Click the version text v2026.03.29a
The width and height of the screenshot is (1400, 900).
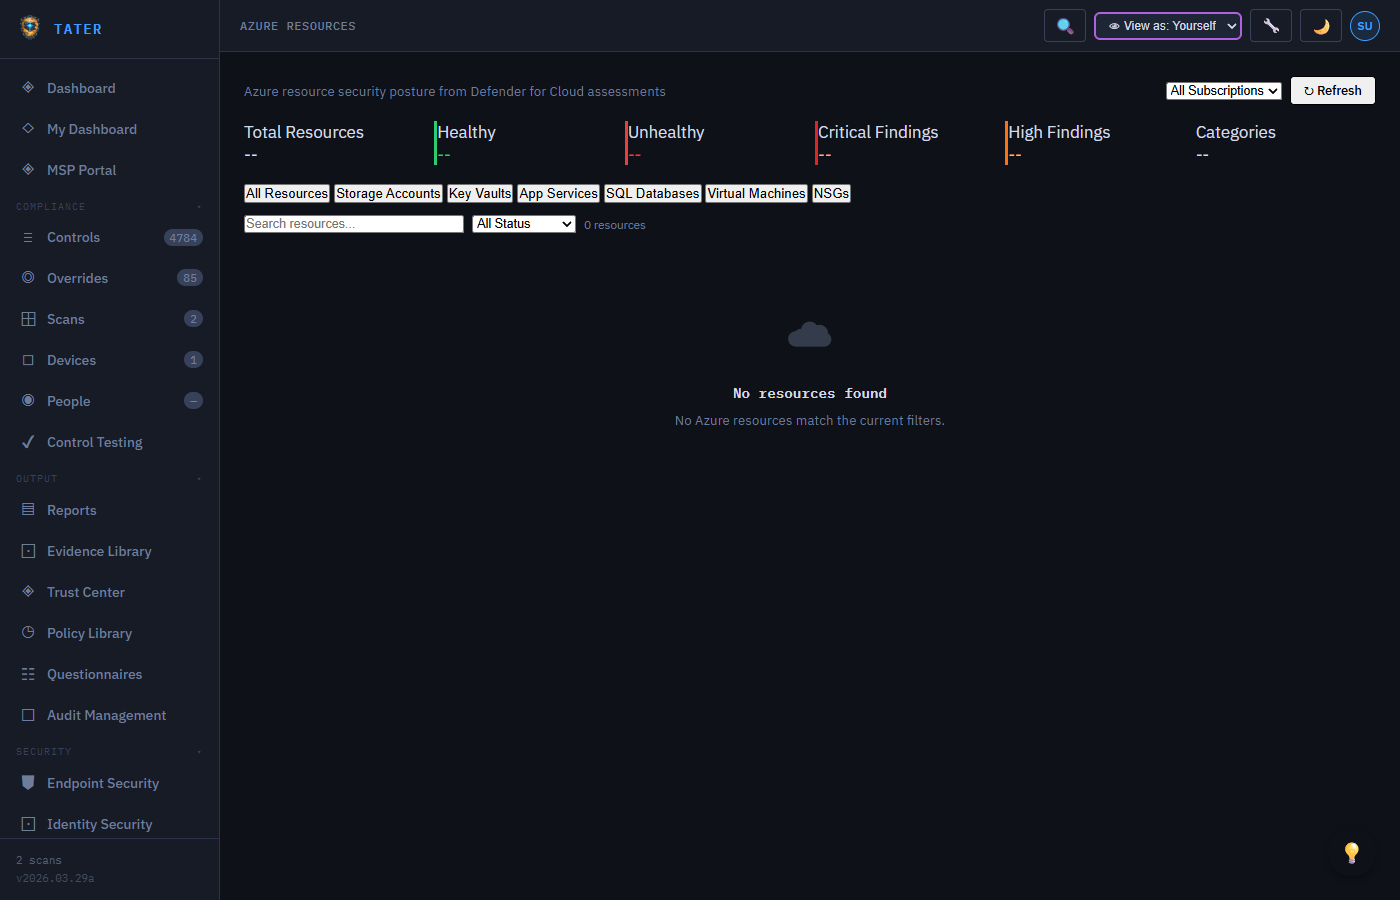click(55, 878)
